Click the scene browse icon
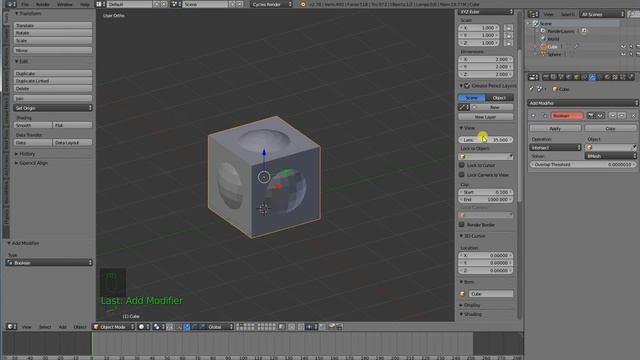The width and height of the screenshot is (640, 360). click(176, 4)
